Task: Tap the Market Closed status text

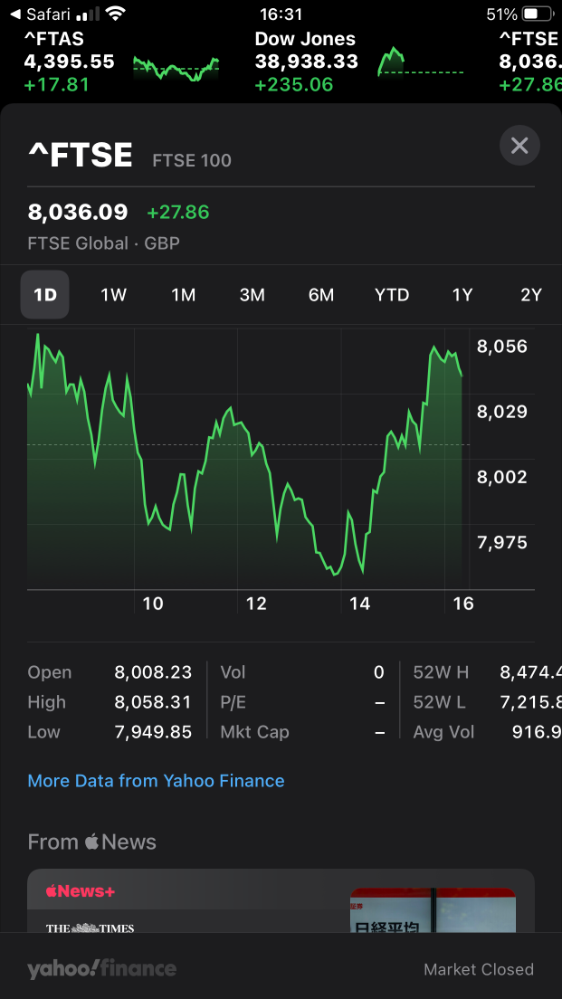Action: (479, 969)
